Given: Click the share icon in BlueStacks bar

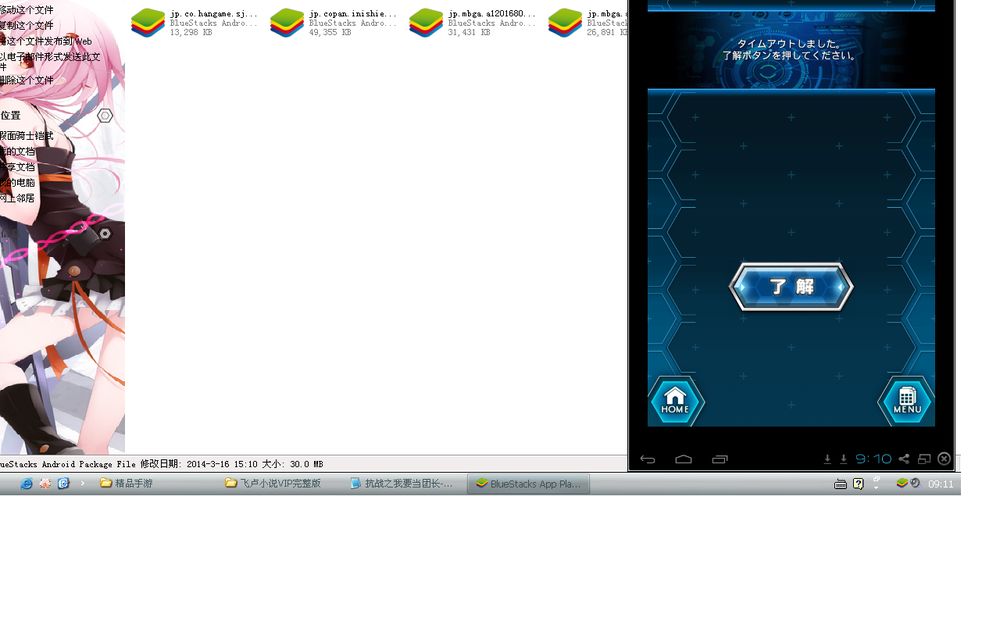Looking at the screenshot, I should click(x=904, y=459).
